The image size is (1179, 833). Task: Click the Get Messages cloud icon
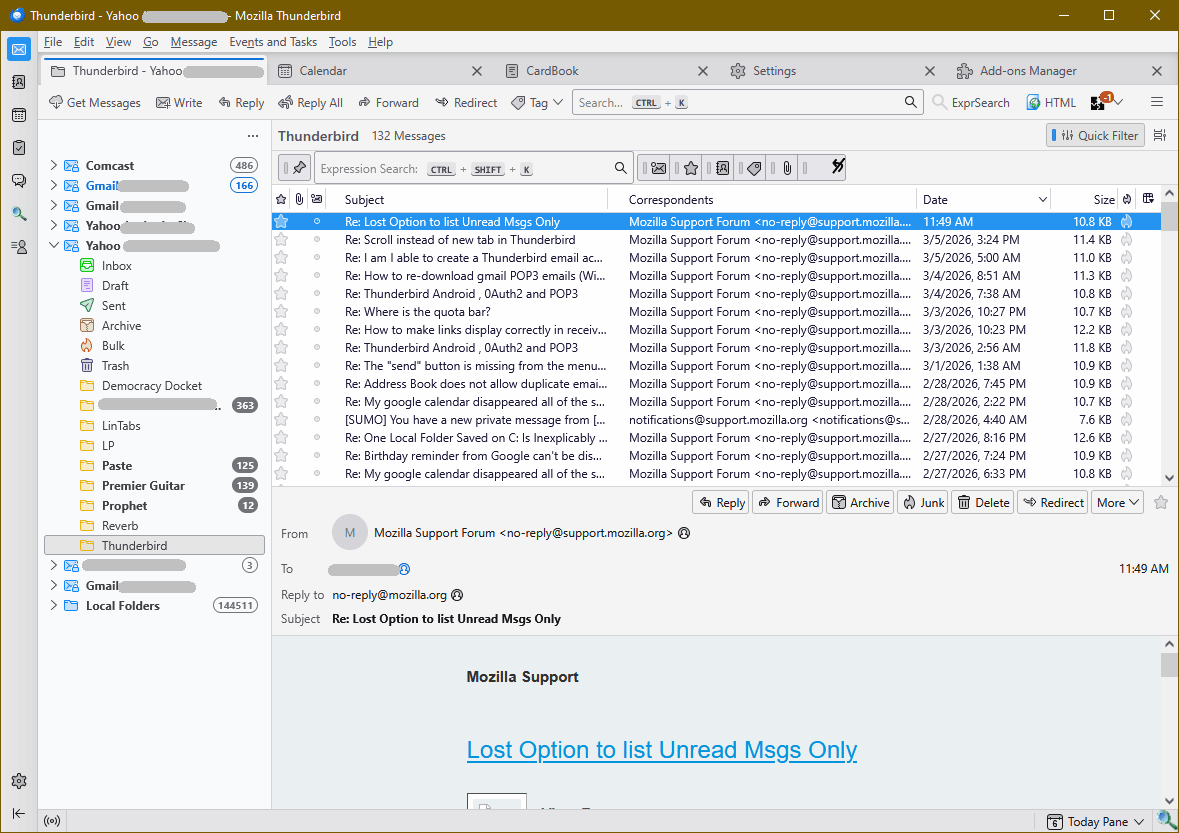pos(56,103)
